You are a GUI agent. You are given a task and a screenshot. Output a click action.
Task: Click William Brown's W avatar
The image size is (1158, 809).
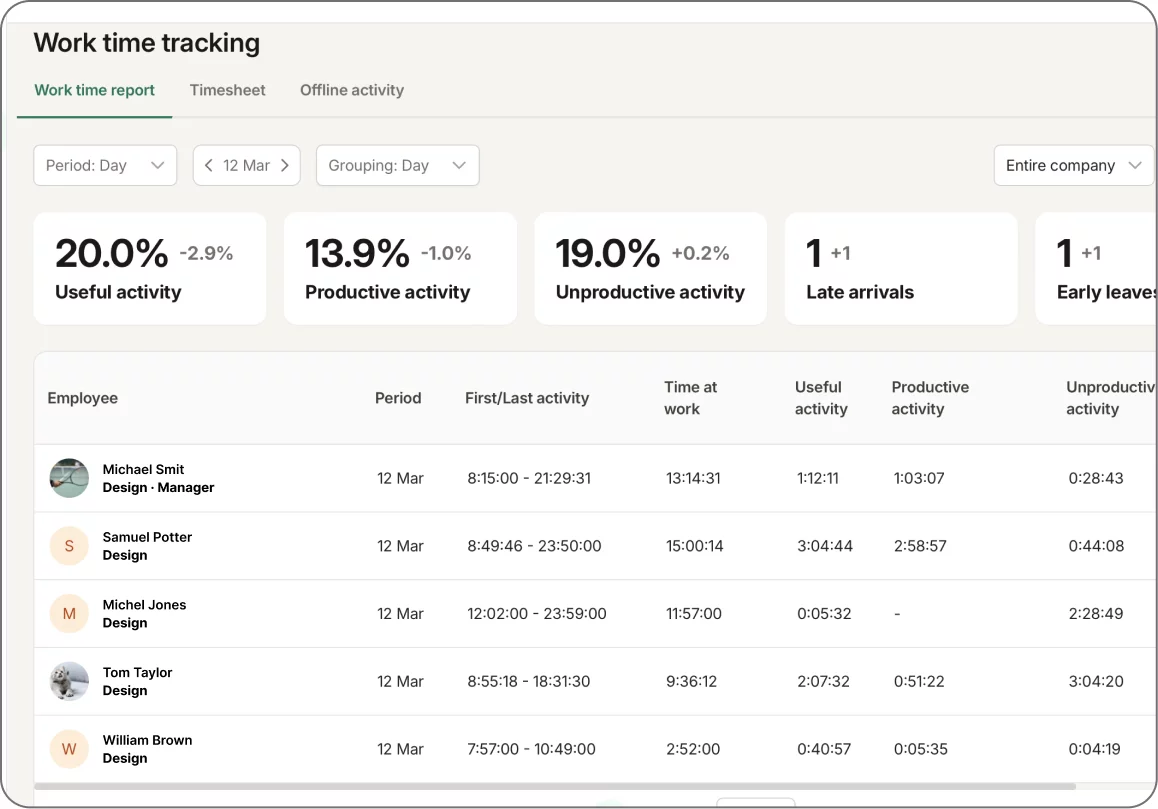69,749
